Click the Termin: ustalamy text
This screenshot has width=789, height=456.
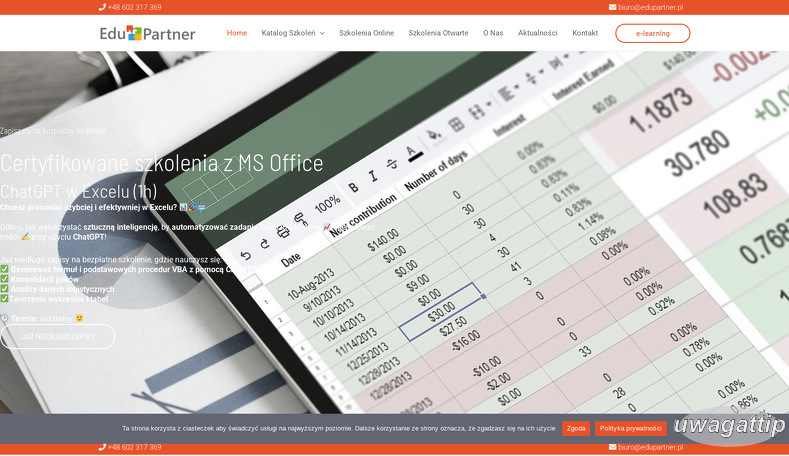pos(42,318)
